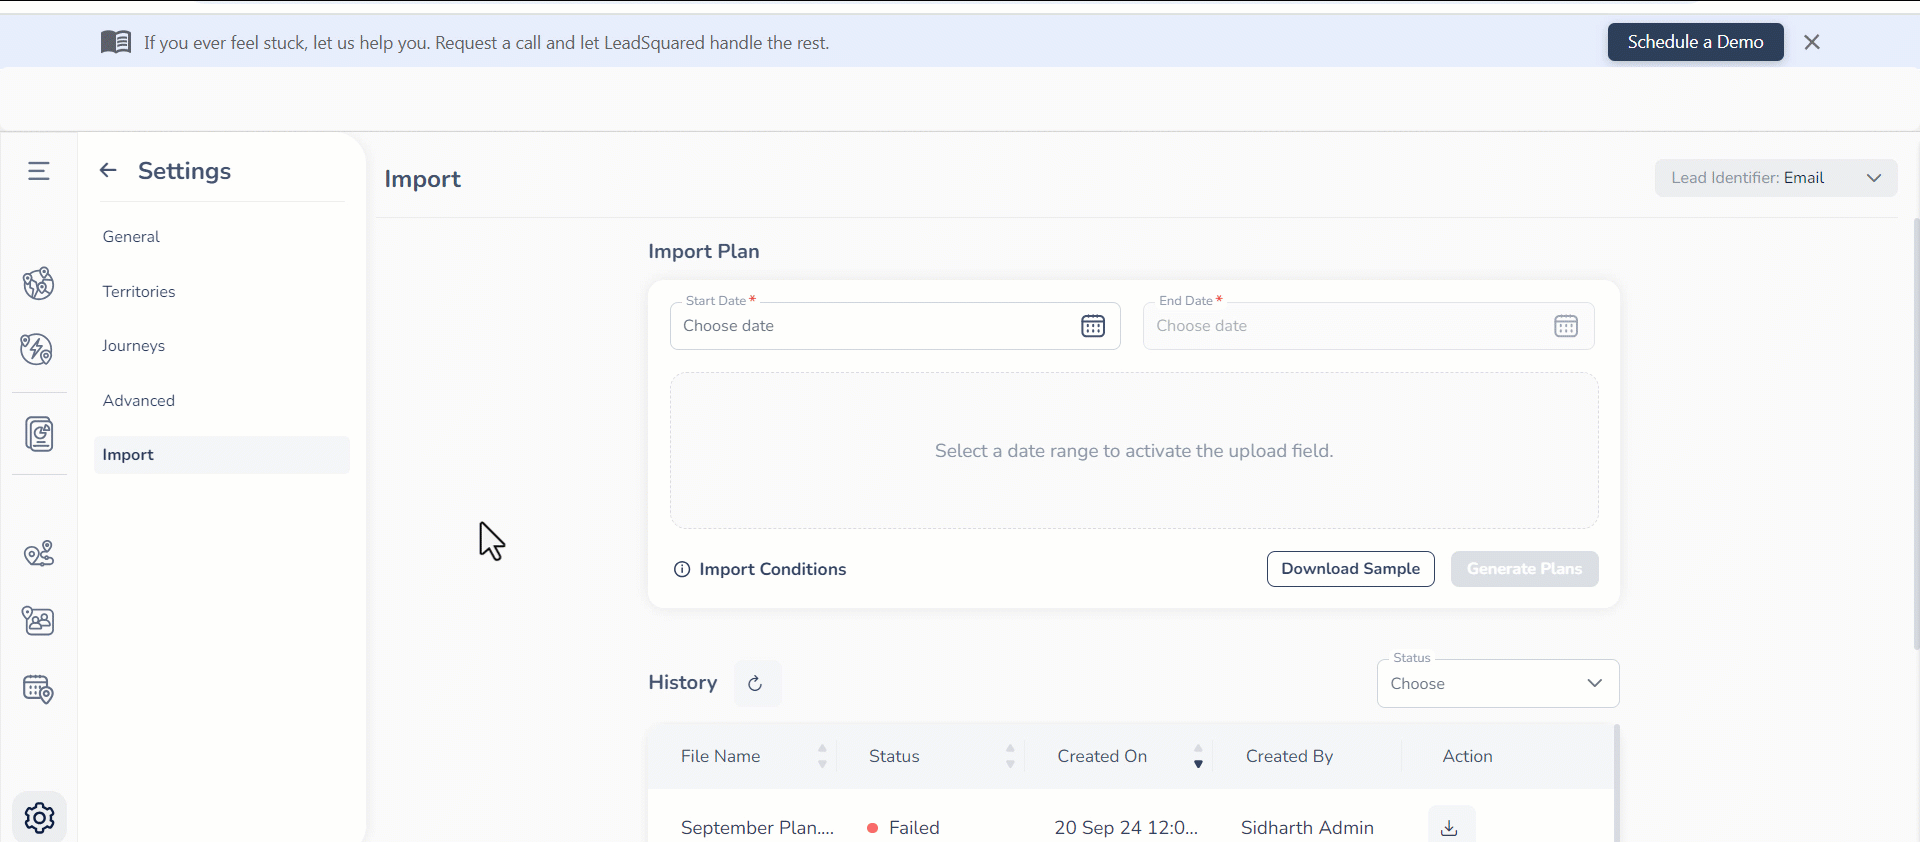Click the Schedule a Demo button

coord(1695,42)
